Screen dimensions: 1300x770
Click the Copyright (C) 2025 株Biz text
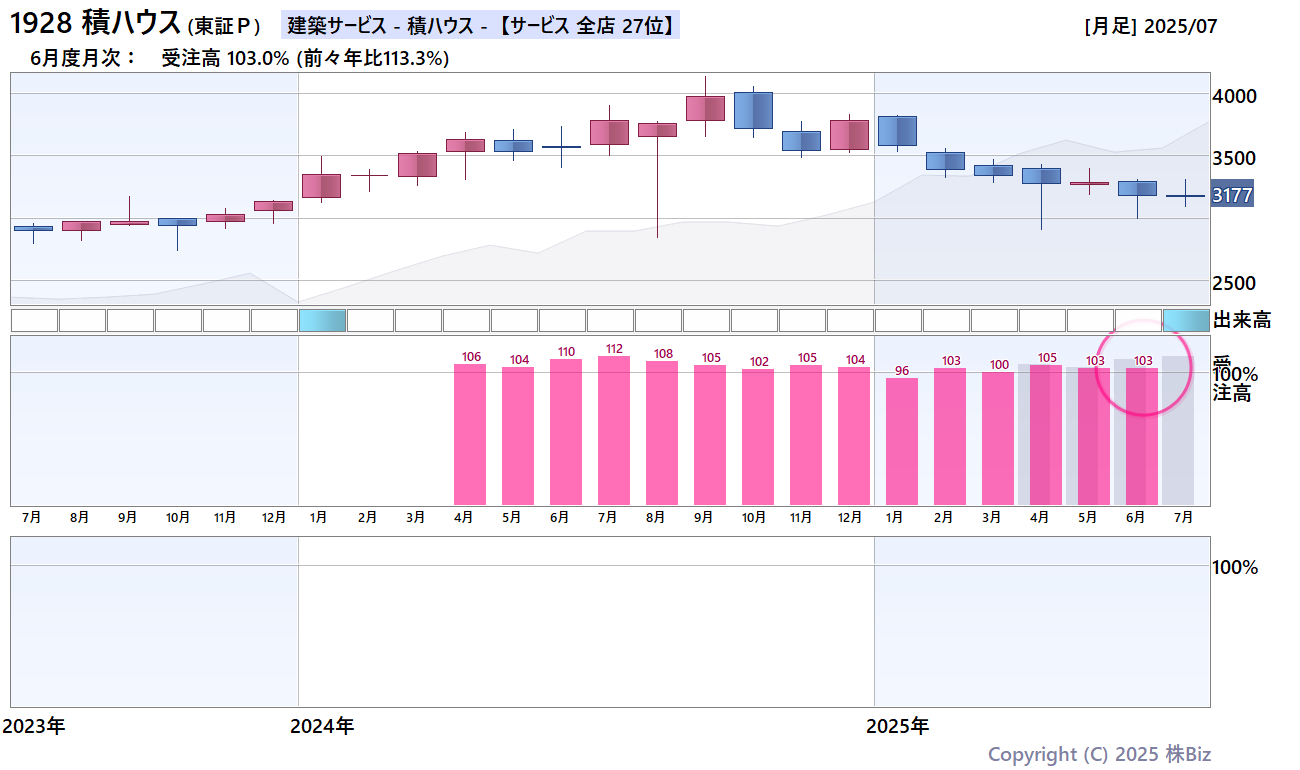(x=1099, y=755)
